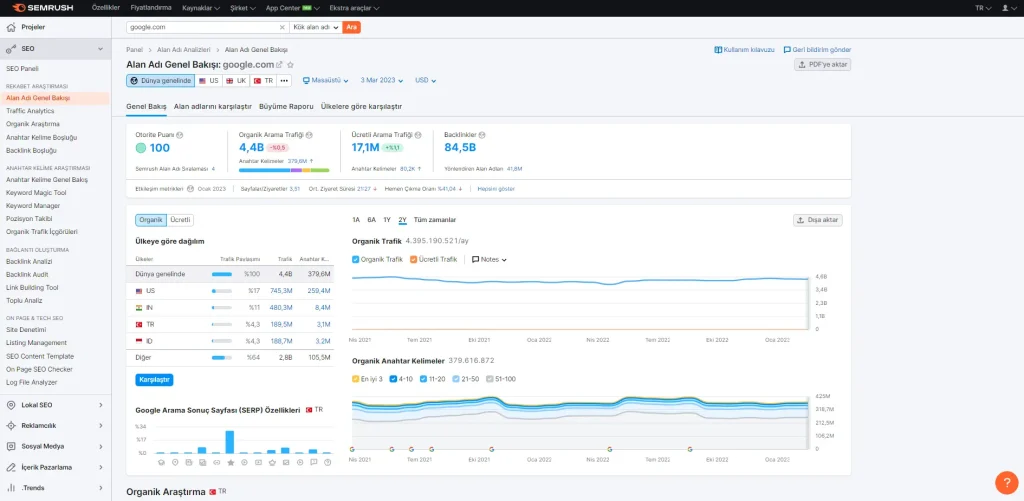Toggle 21-50 positions checkbox
The width and height of the screenshot is (1024, 501).
[456, 378]
